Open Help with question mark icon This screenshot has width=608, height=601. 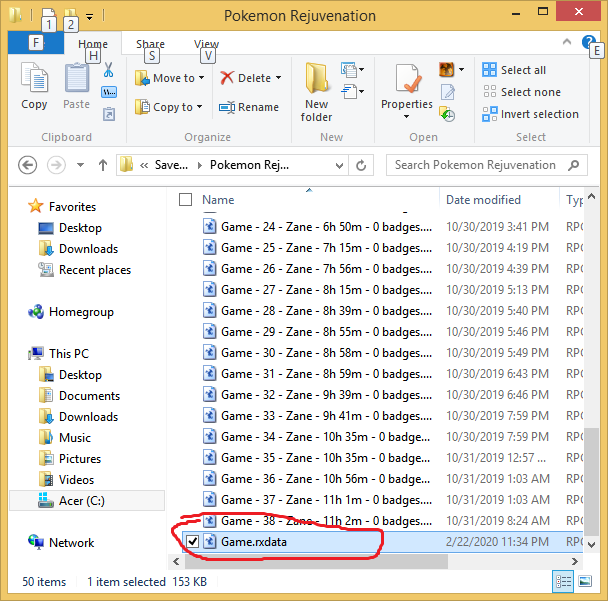tap(588, 41)
